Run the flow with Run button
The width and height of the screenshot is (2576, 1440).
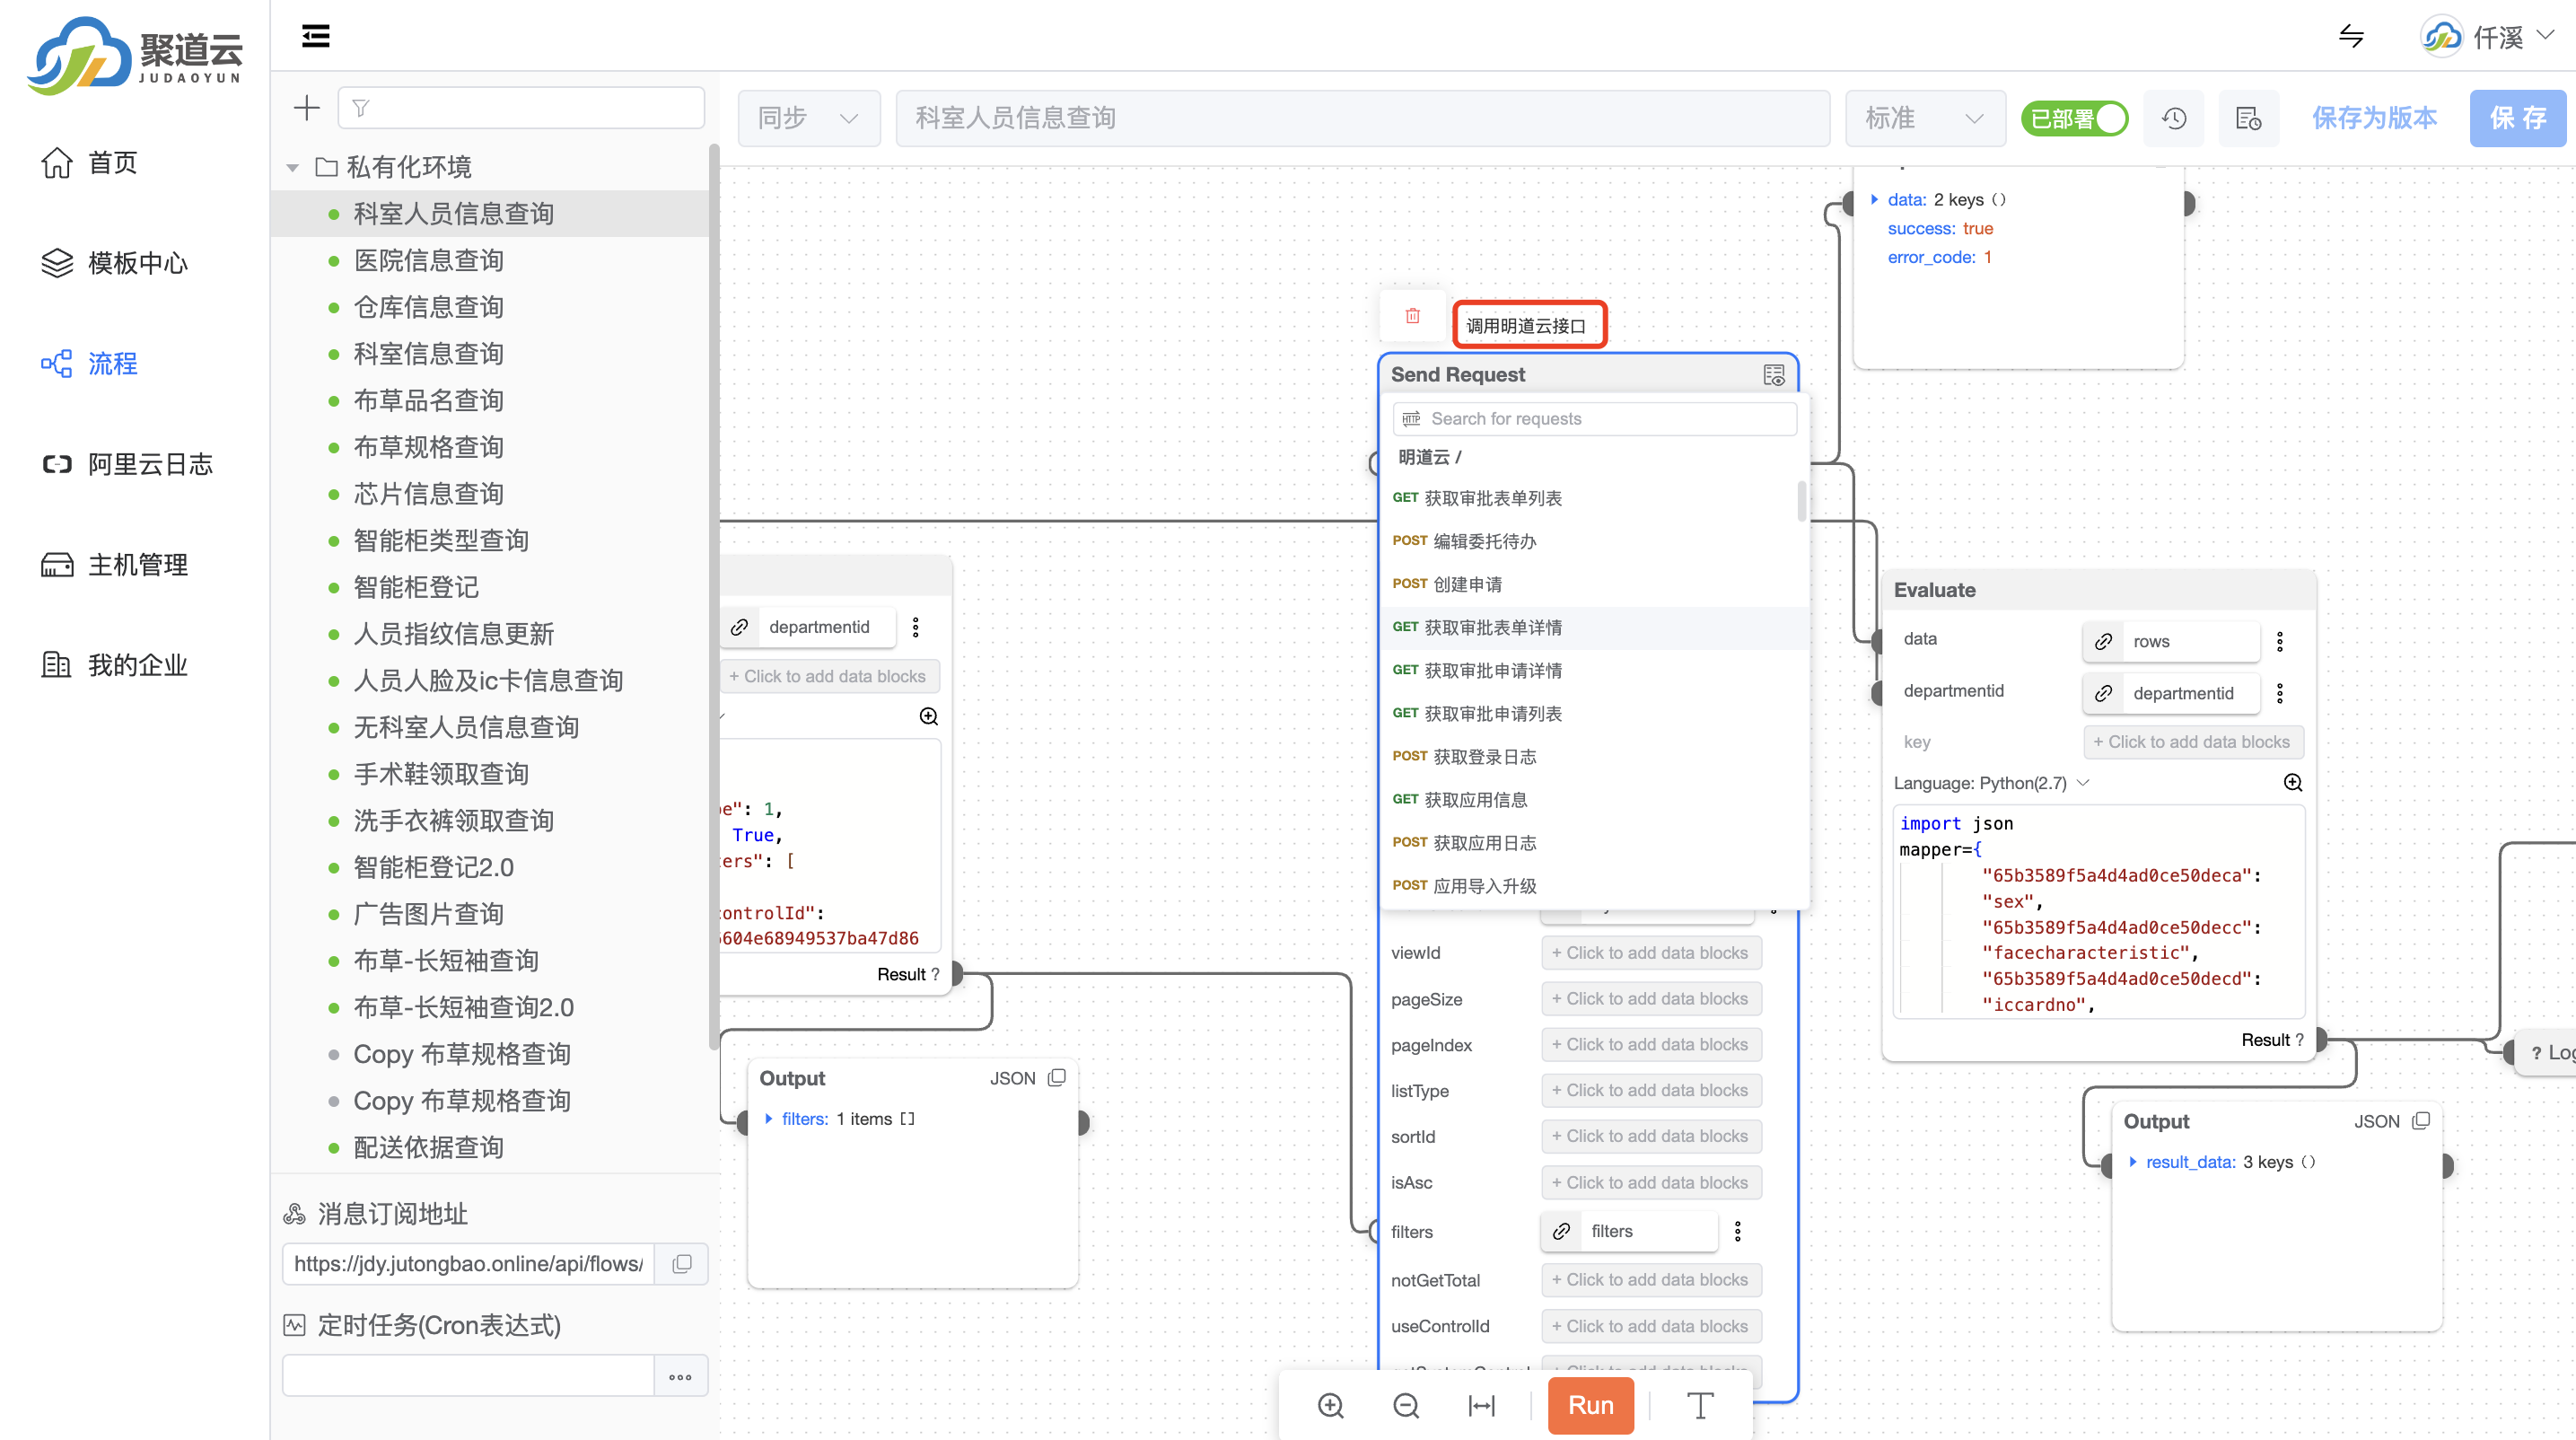1590,1405
